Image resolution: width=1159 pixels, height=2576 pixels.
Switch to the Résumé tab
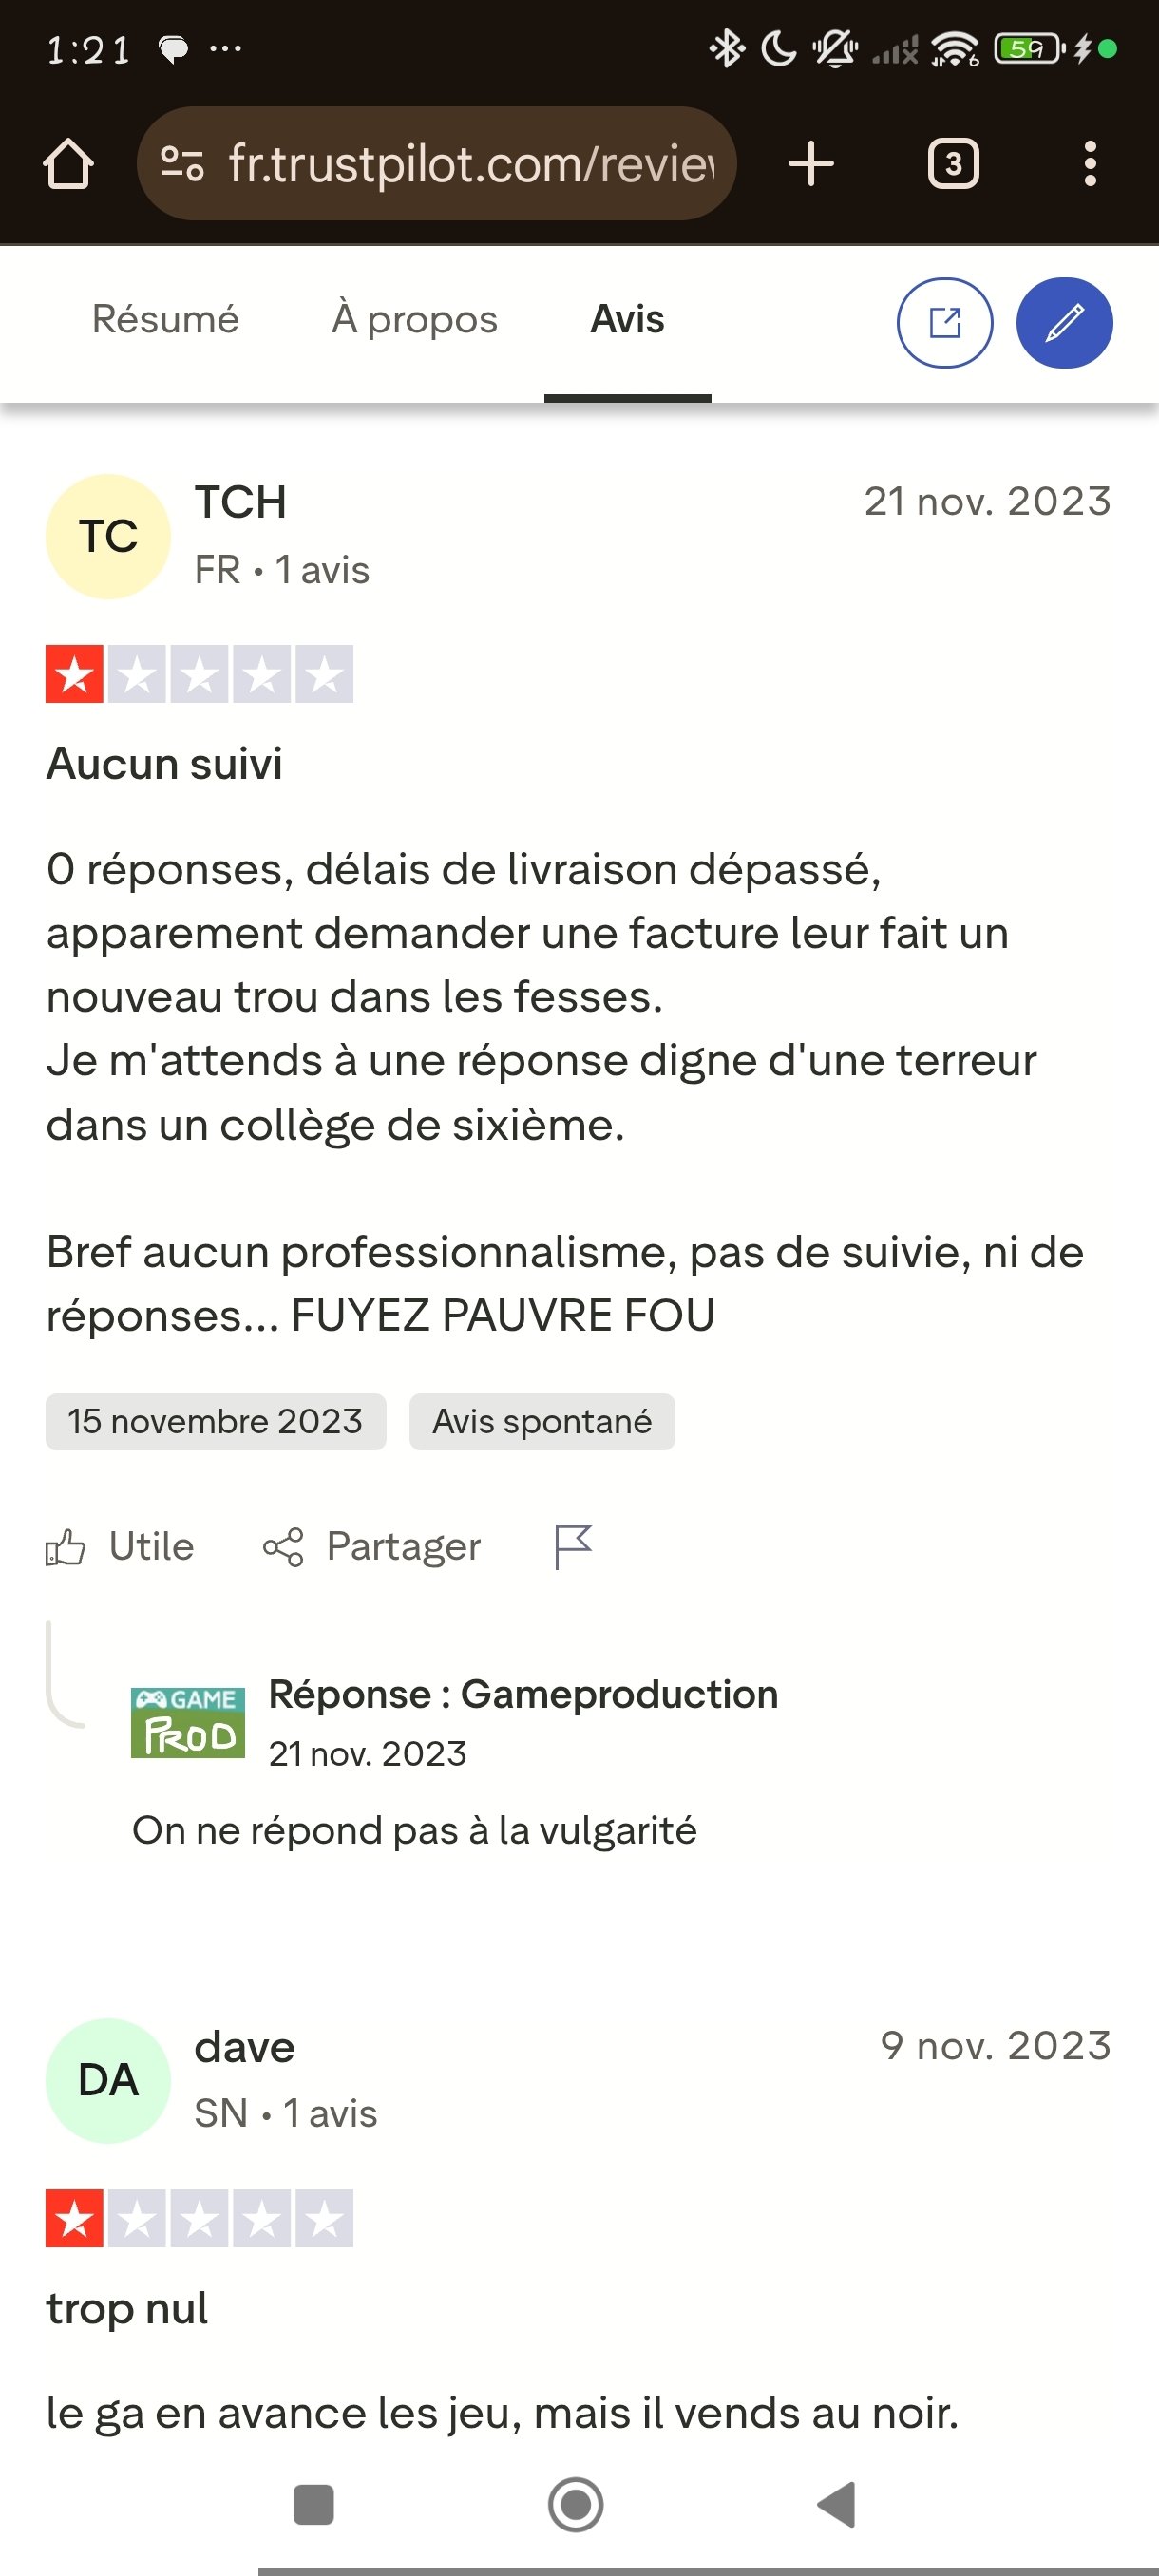(165, 320)
